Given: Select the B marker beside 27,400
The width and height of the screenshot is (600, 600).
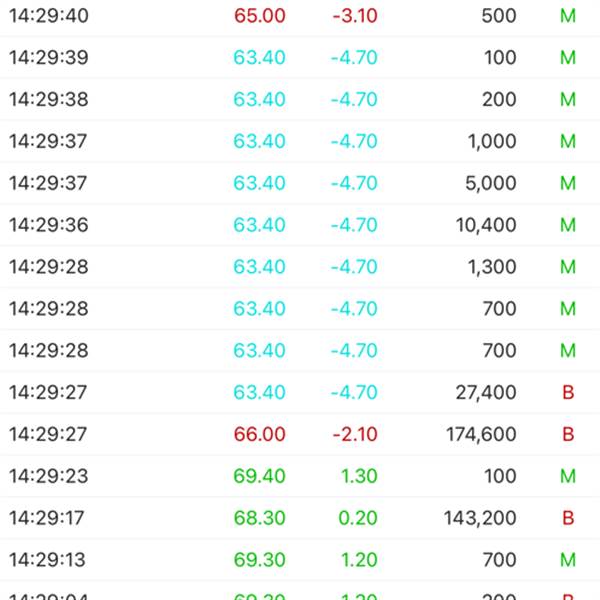Looking at the screenshot, I should [568, 393].
